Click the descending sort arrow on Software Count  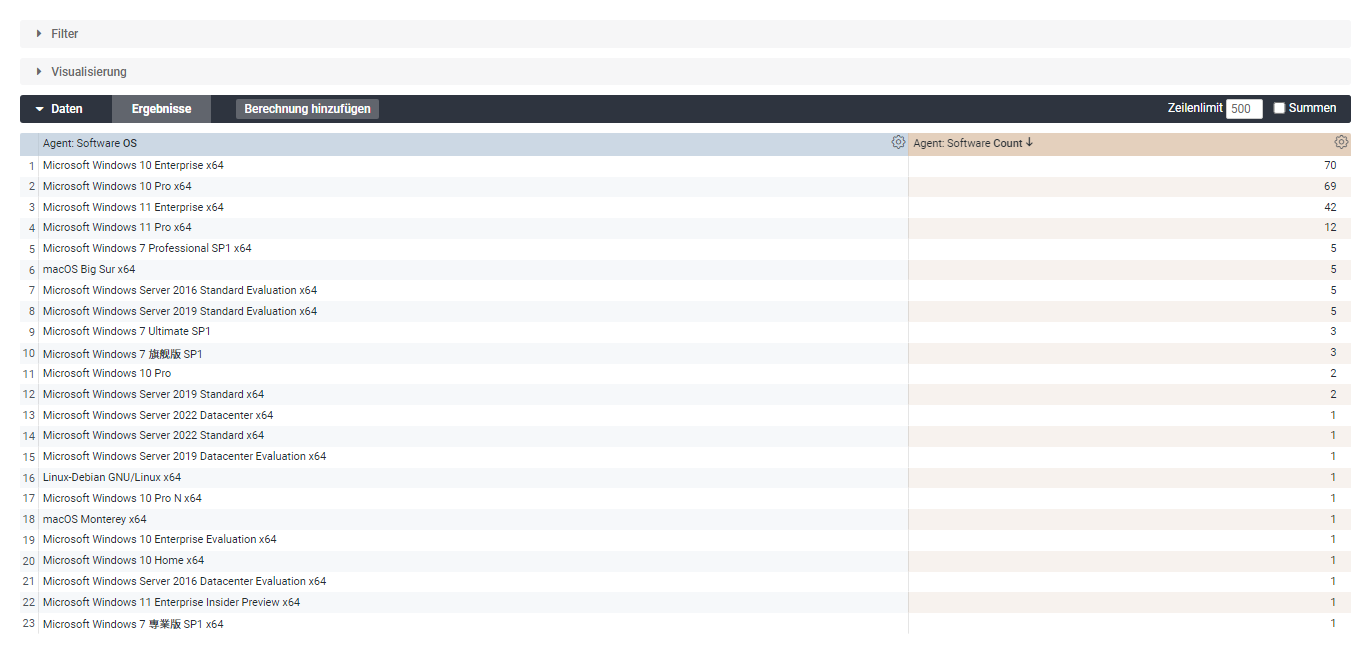(x=1029, y=143)
